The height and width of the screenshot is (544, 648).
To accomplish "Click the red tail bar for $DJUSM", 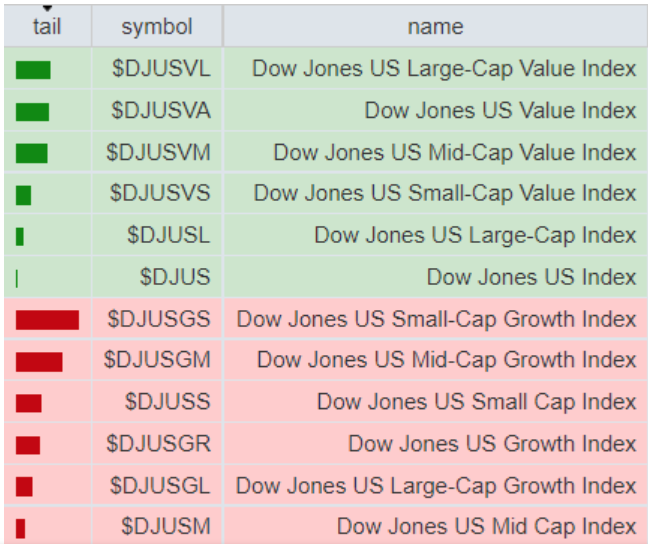I will [21, 528].
